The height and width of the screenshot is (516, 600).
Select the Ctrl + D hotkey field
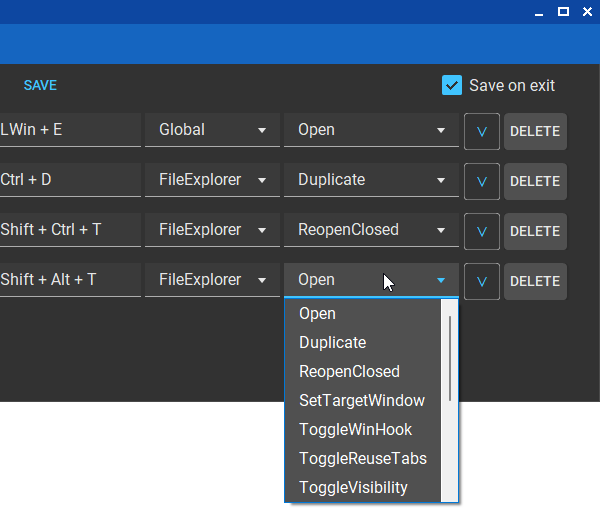(70, 180)
